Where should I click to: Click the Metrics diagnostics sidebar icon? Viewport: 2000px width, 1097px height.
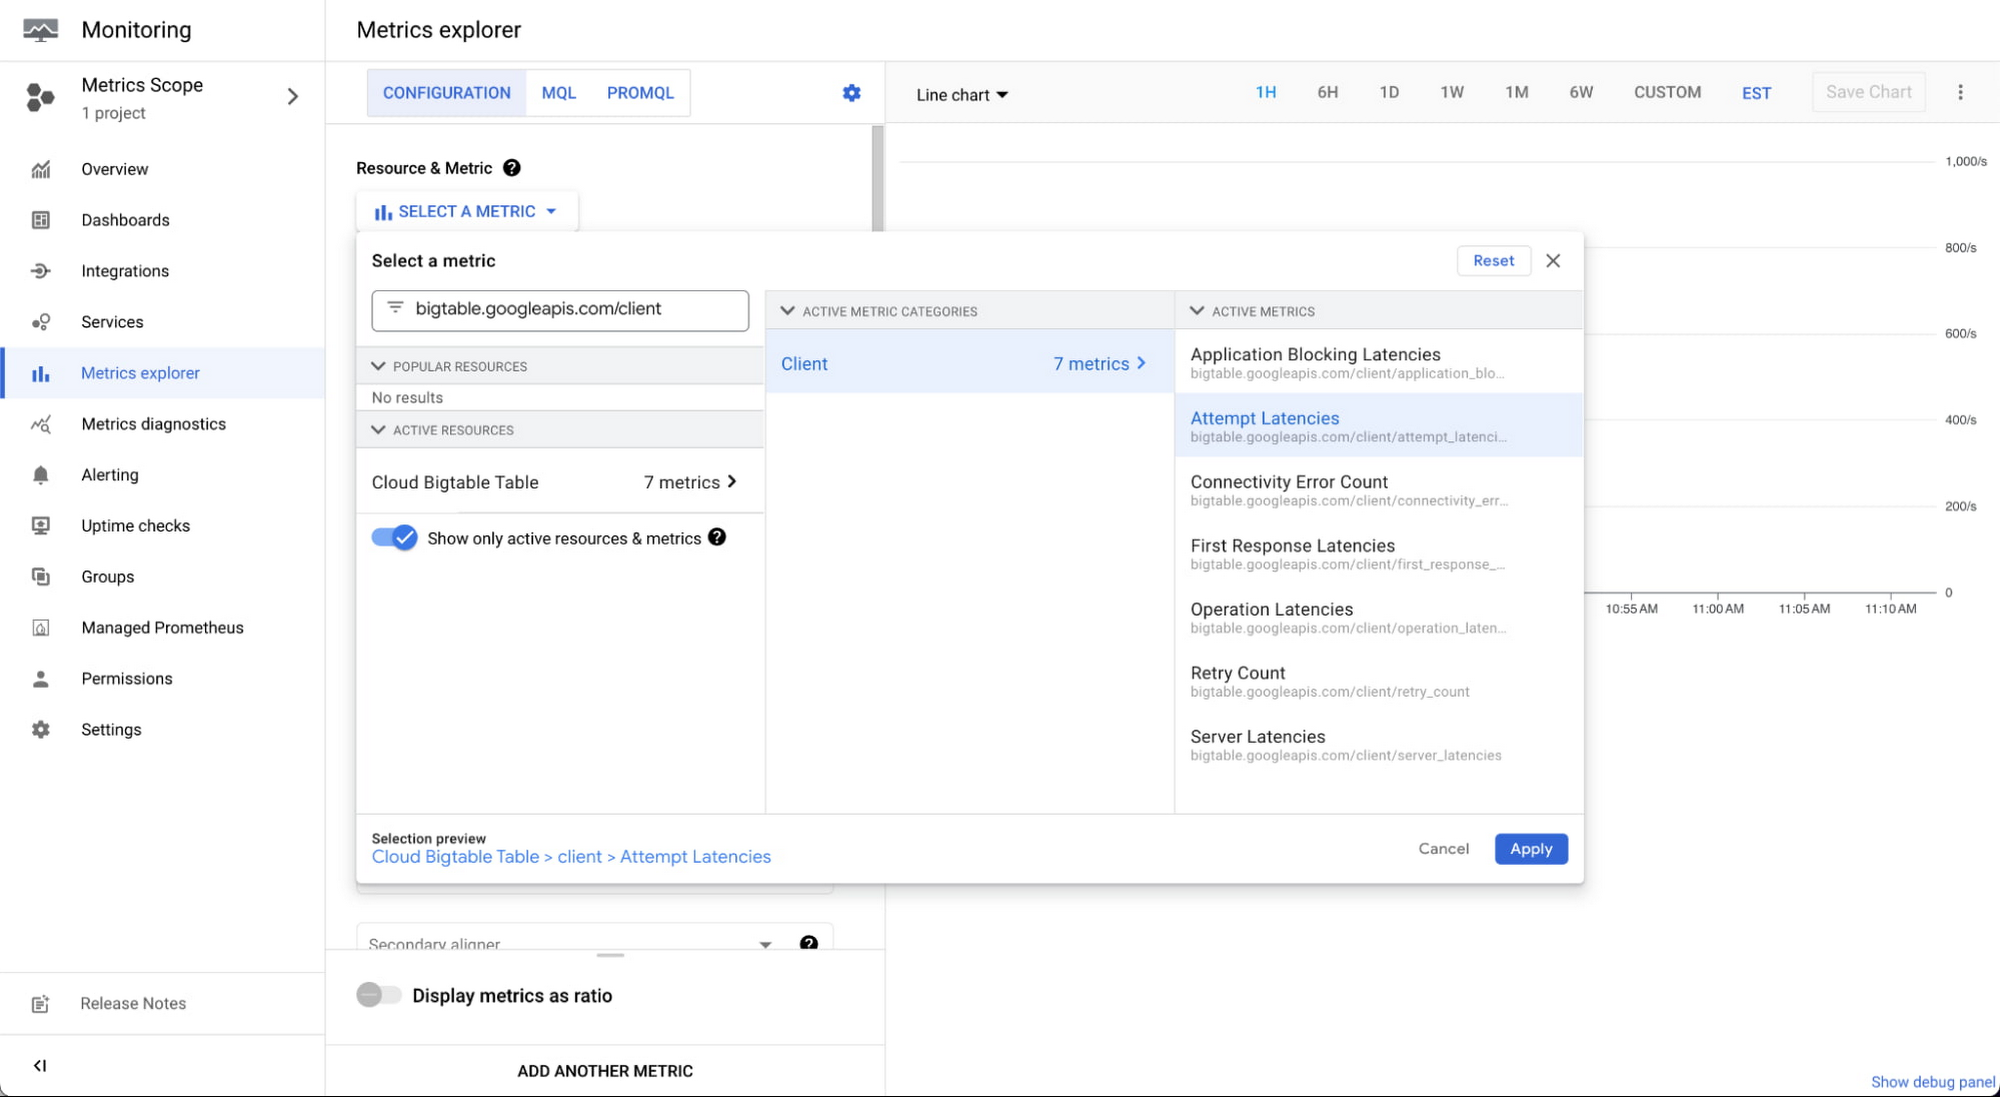tap(38, 423)
